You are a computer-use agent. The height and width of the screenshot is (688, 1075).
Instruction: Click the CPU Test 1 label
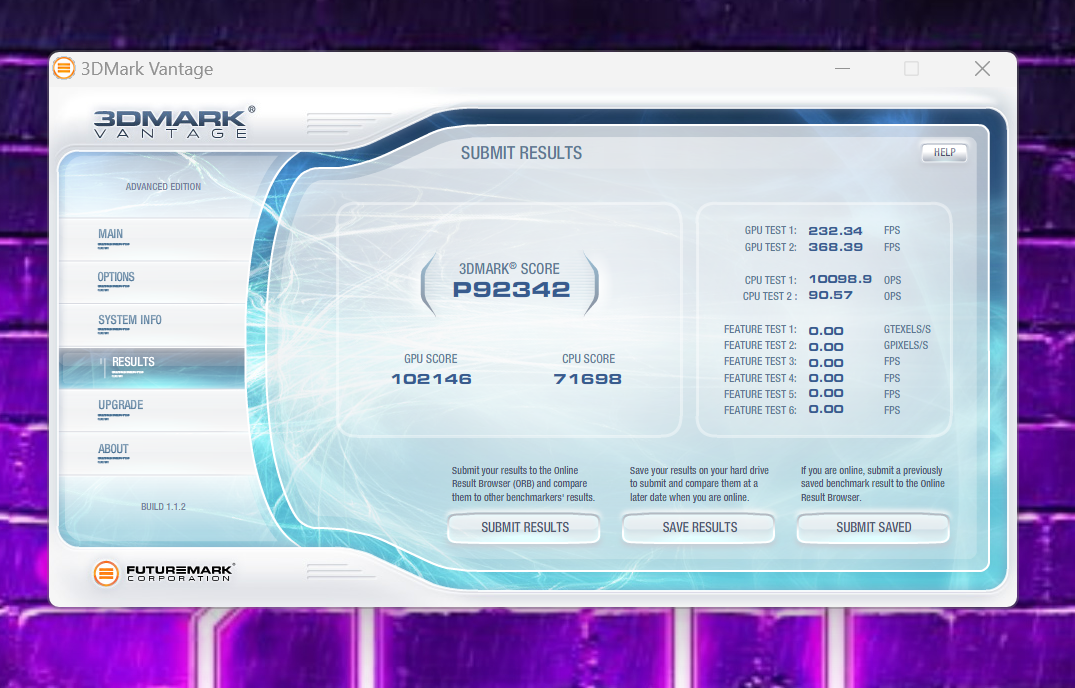point(771,280)
